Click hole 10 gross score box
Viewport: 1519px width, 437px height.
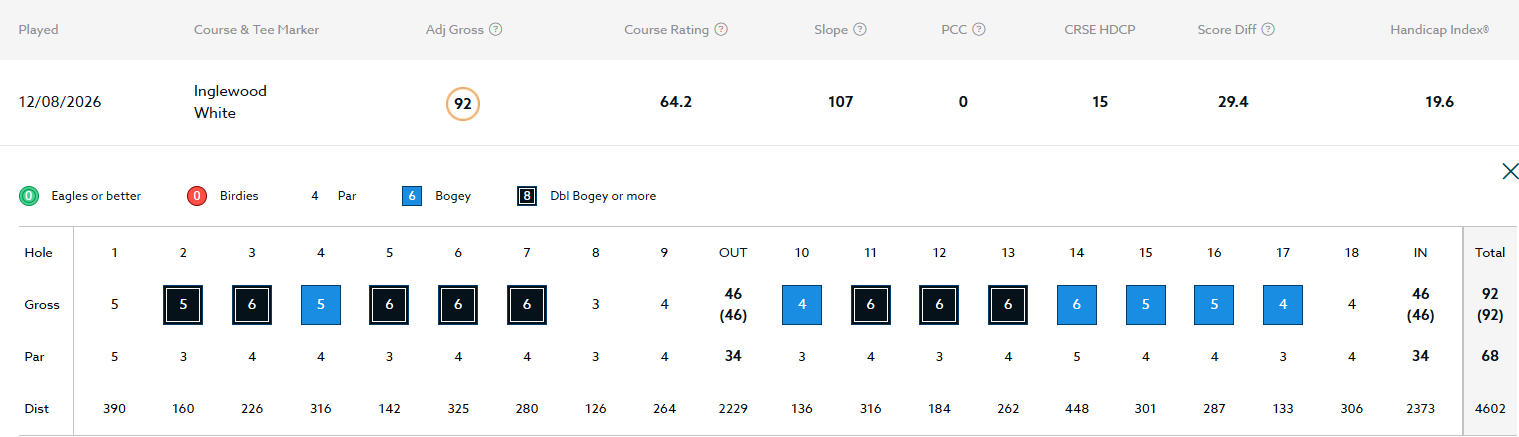pos(802,304)
